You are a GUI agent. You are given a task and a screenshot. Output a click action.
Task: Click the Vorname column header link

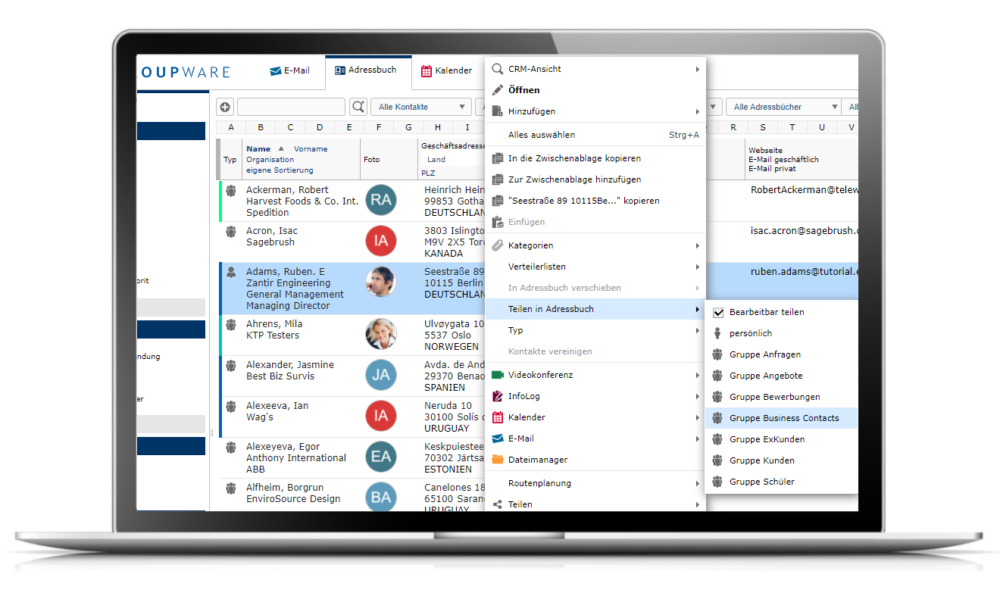point(310,149)
